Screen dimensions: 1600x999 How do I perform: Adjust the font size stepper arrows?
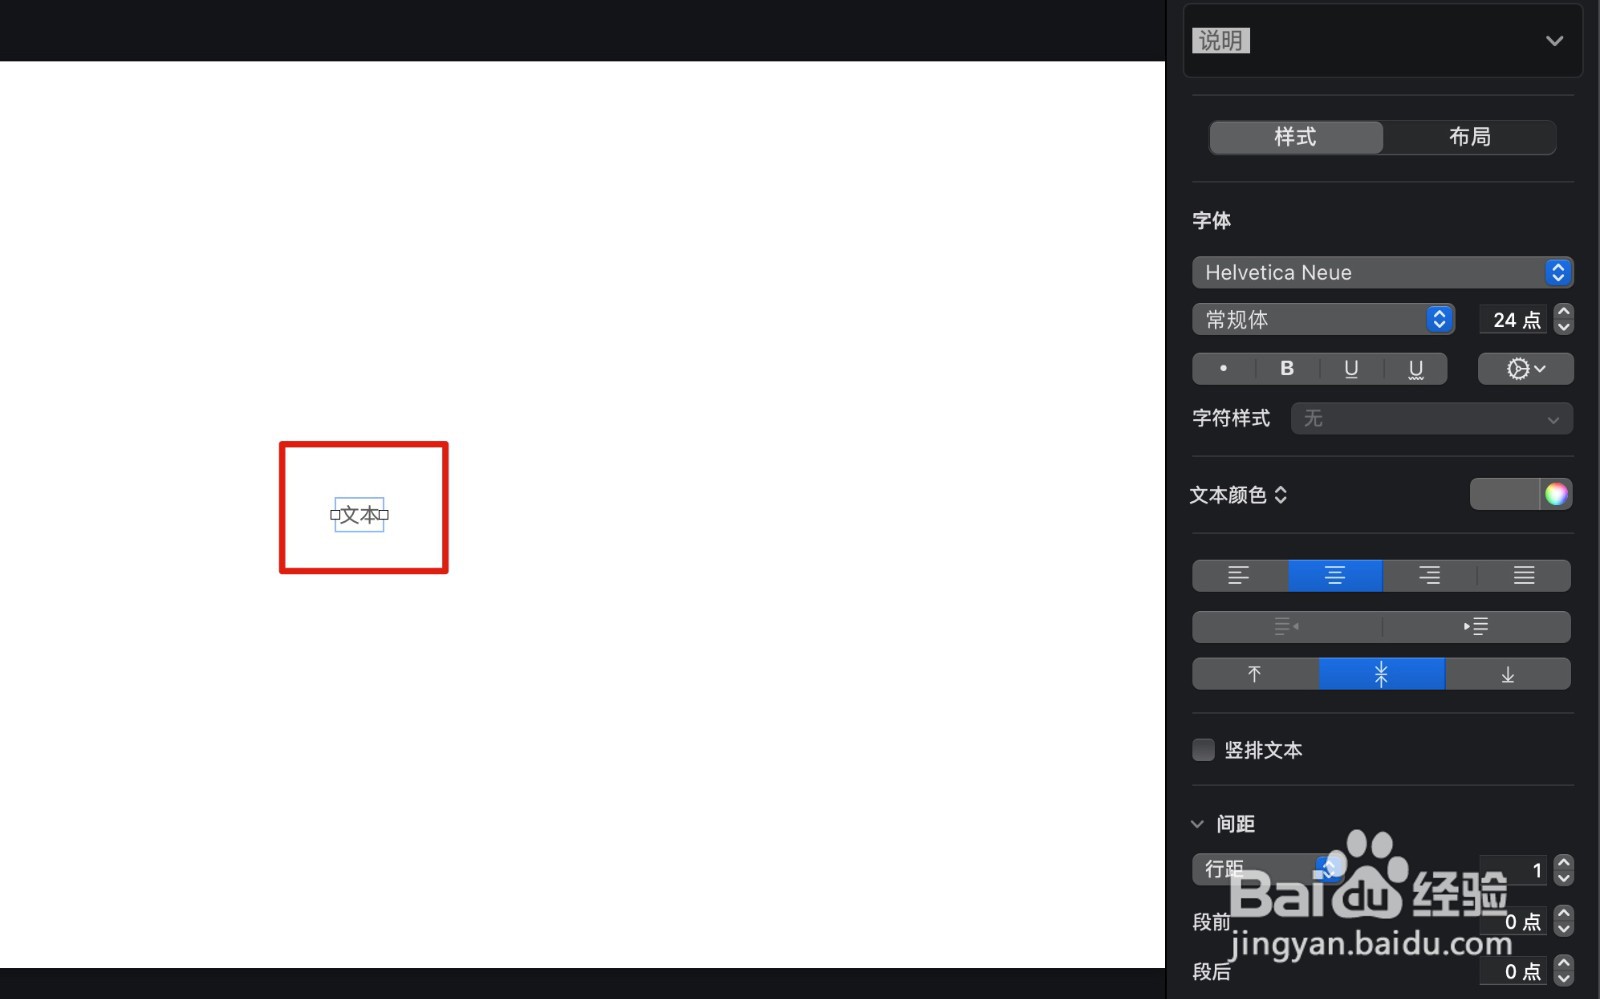point(1564,319)
